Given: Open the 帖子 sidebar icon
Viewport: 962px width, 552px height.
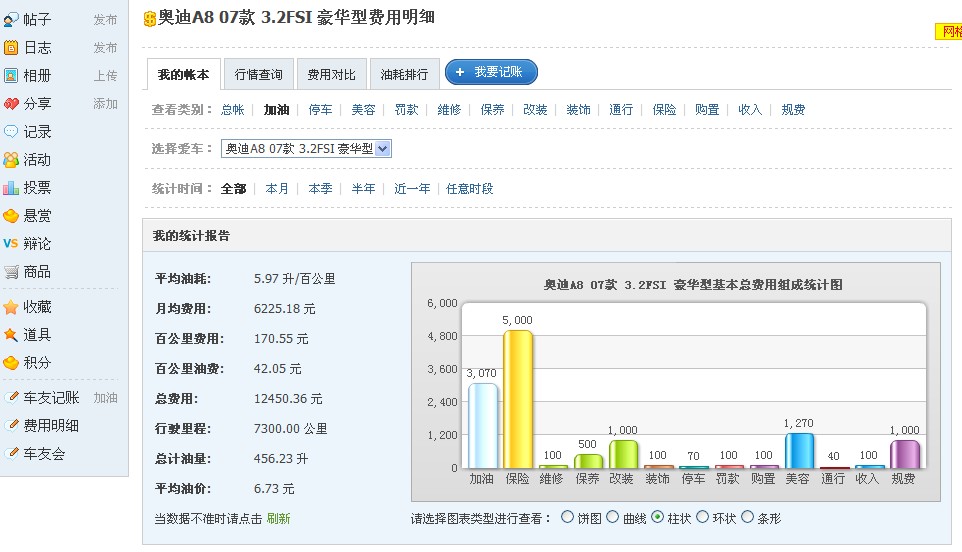Looking at the screenshot, I should [x=11, y=20].
